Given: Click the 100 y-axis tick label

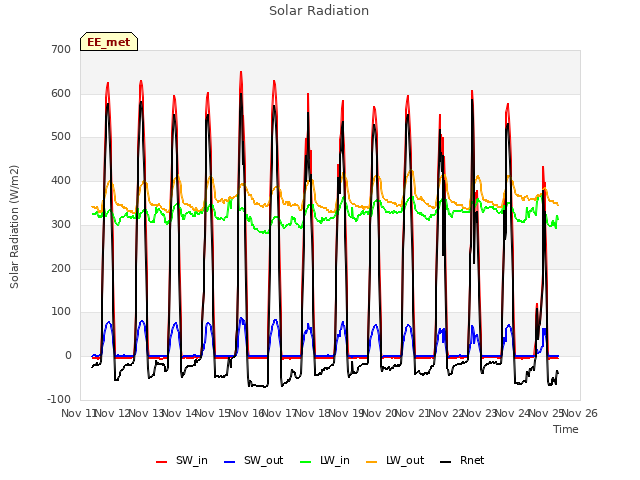Looking at the screenshot, I should [61, 312].
